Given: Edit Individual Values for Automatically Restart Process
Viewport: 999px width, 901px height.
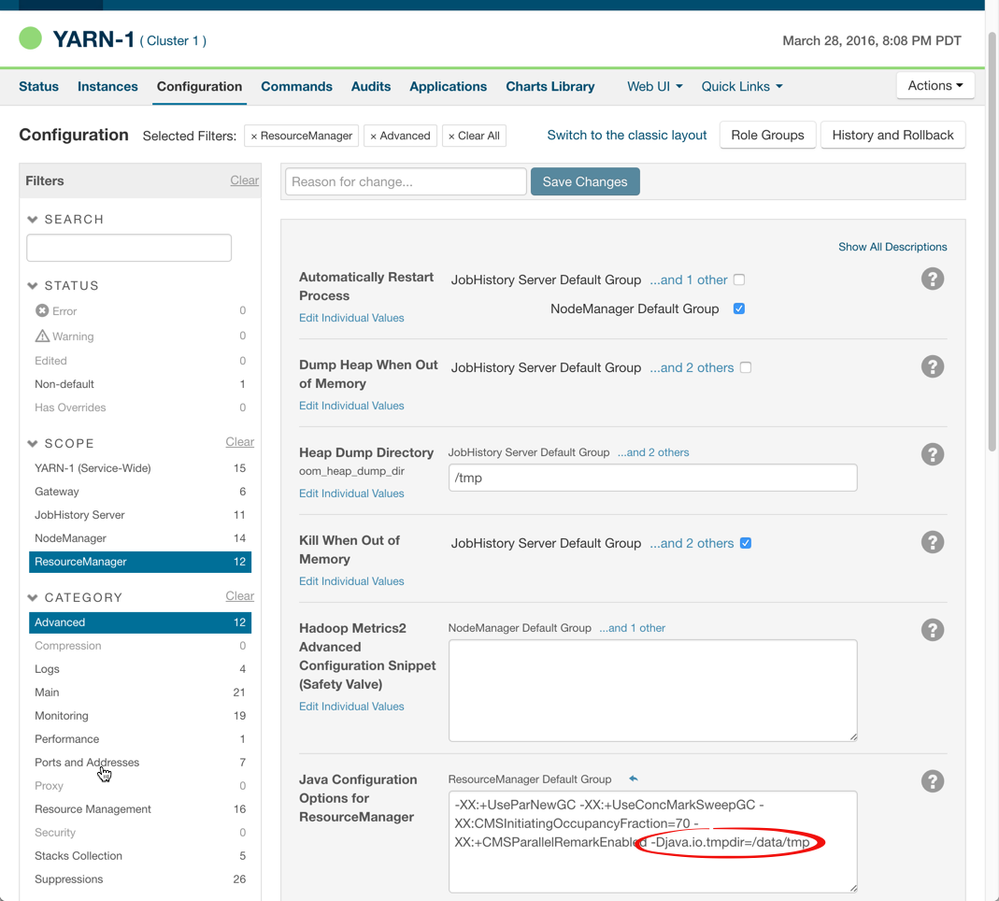Looking at the screenshot, I should click(x=352, y=317).
